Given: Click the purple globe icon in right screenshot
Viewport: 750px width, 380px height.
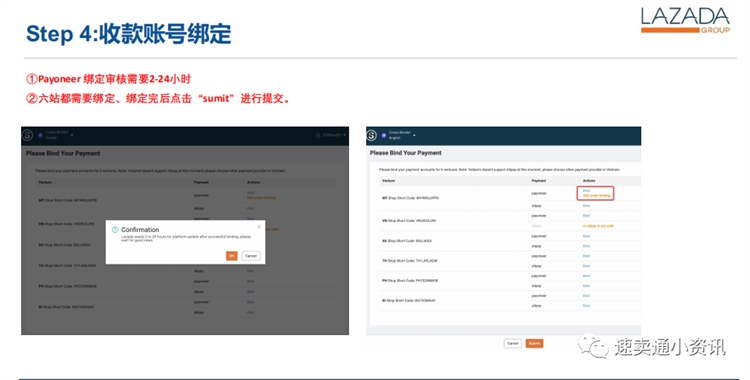Looking at the screenshot, I should (384, 135).
